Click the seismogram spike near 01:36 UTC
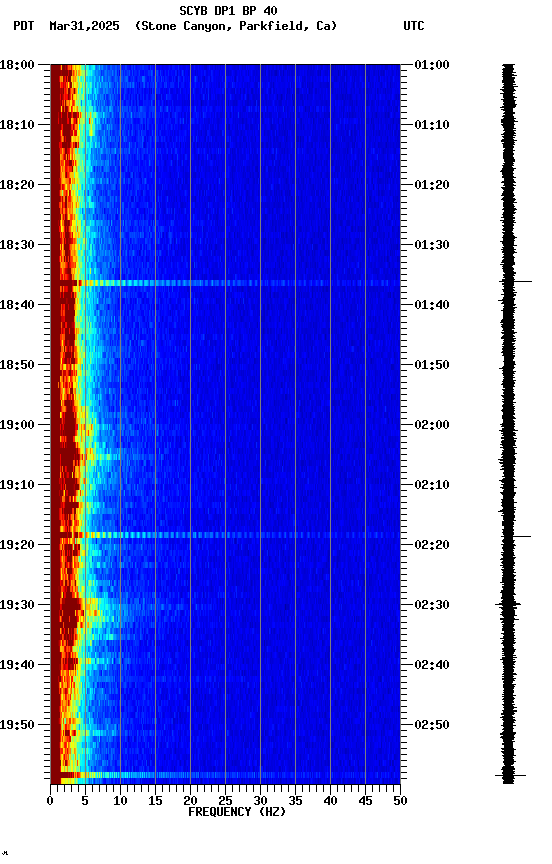 point(516,282)
